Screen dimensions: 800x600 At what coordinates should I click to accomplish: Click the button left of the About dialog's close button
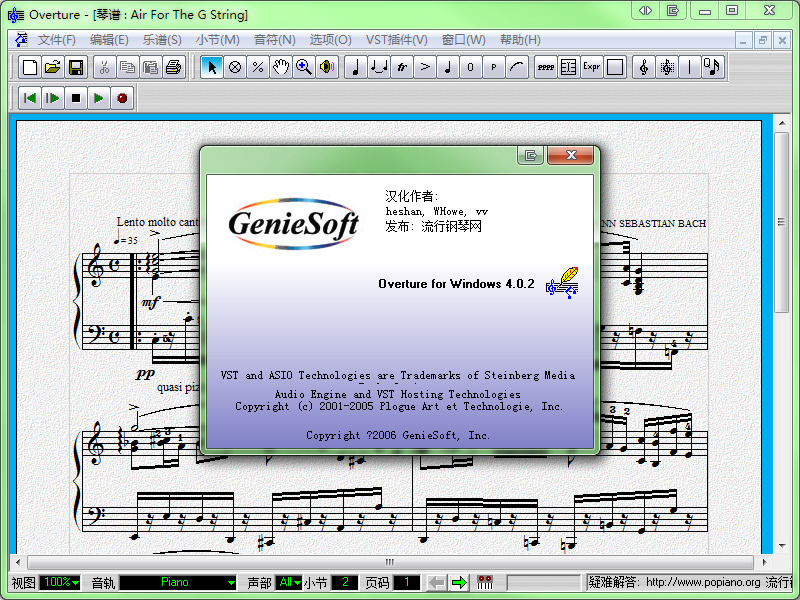click(531, 155)
